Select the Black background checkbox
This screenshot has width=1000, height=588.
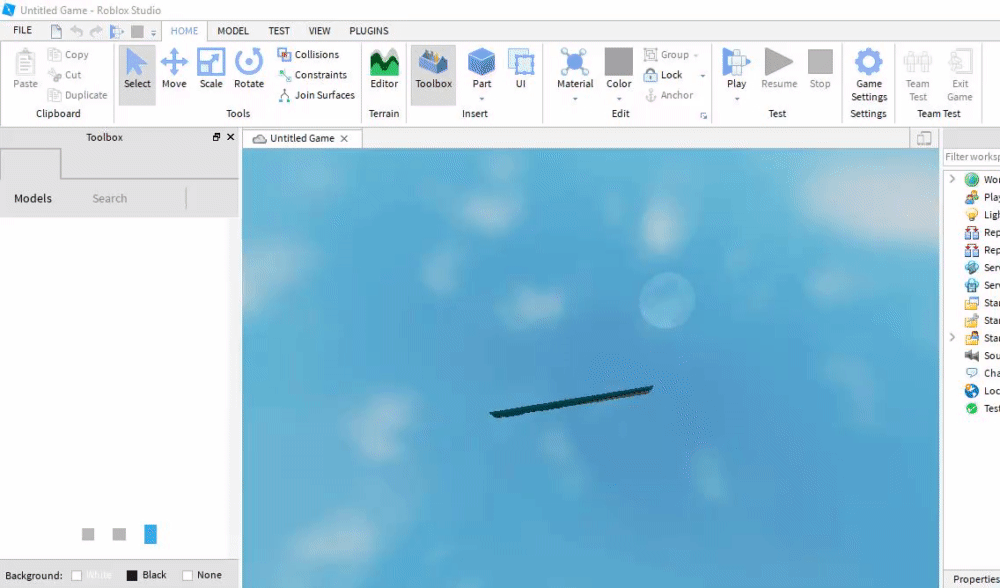coord(132,575)
